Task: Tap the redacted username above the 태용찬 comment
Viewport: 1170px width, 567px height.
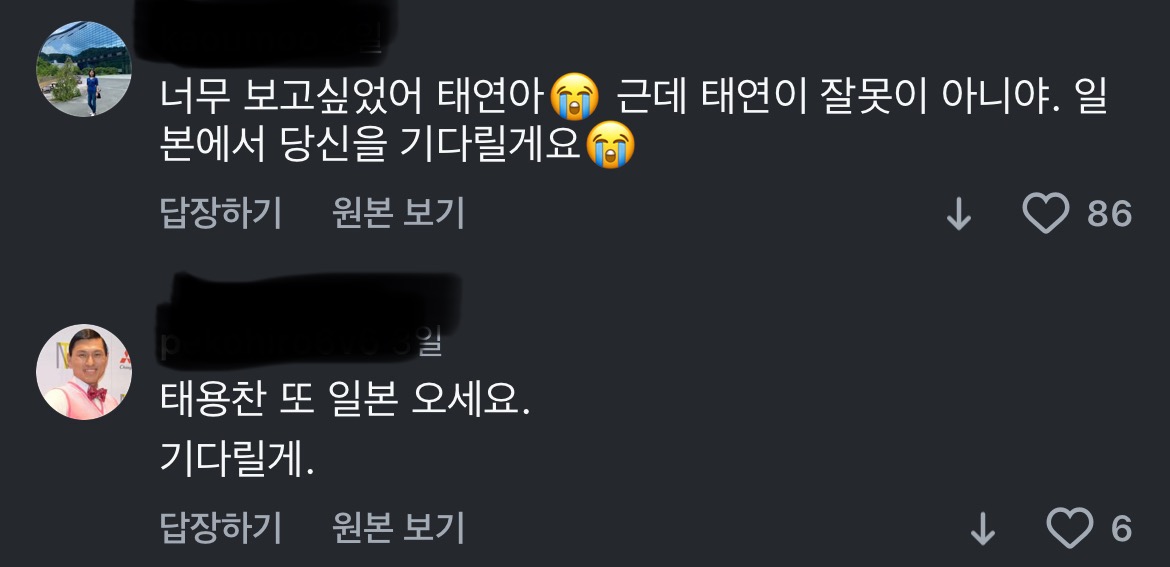Action: click(x=308, y=319)
